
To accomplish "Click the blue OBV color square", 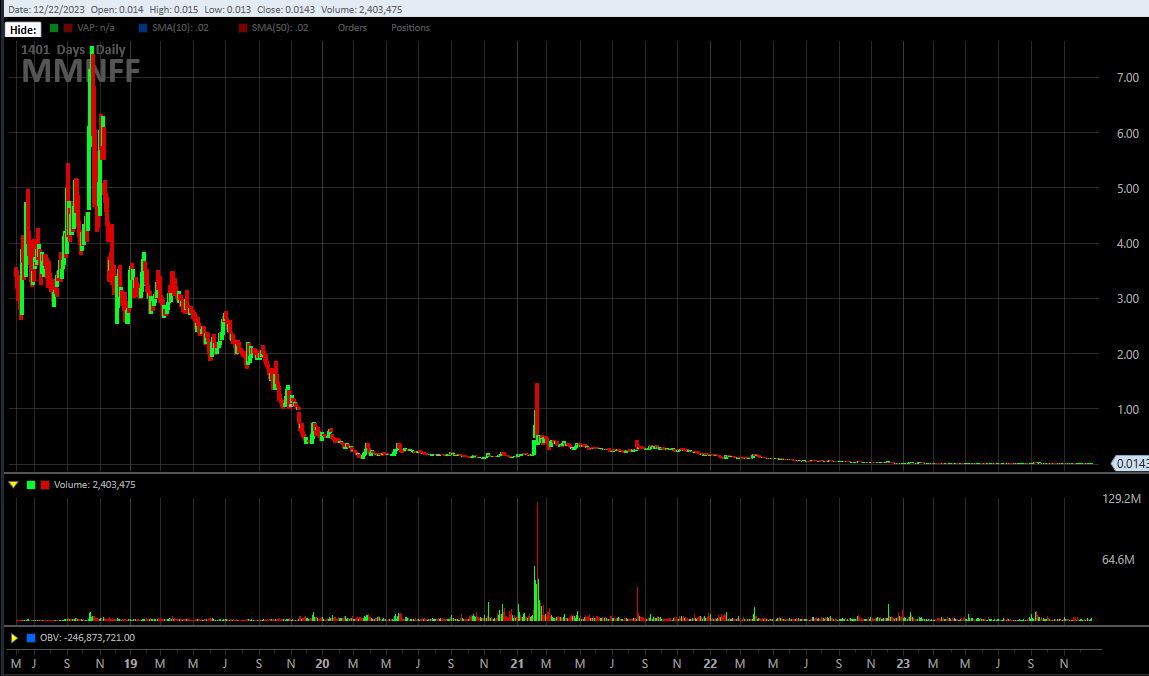I will 31,637.
